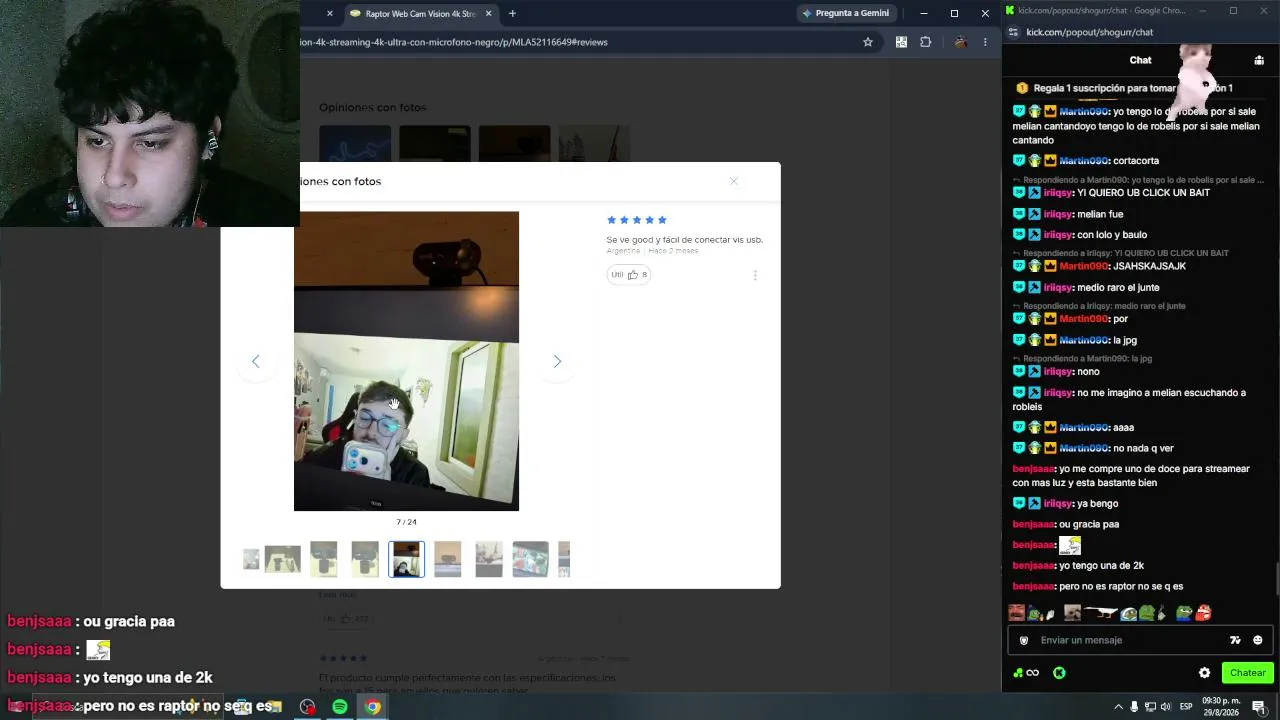
Task: Show the next review photo
Action: [x=557, y=361]
